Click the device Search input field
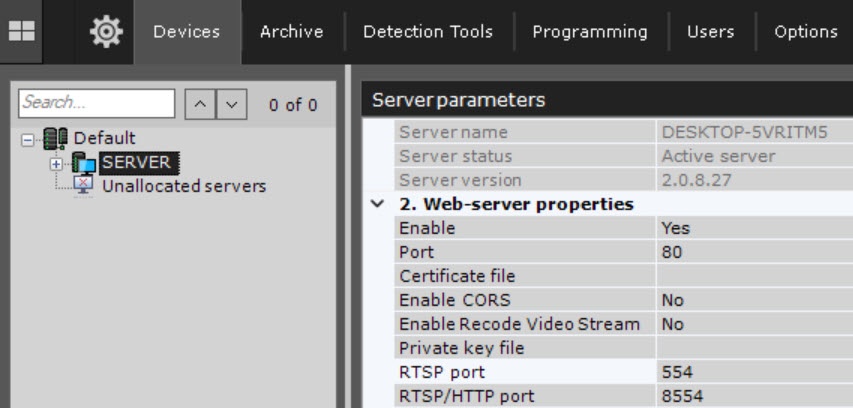This screenshot has width=853, height=408. (x=97, y=103)
